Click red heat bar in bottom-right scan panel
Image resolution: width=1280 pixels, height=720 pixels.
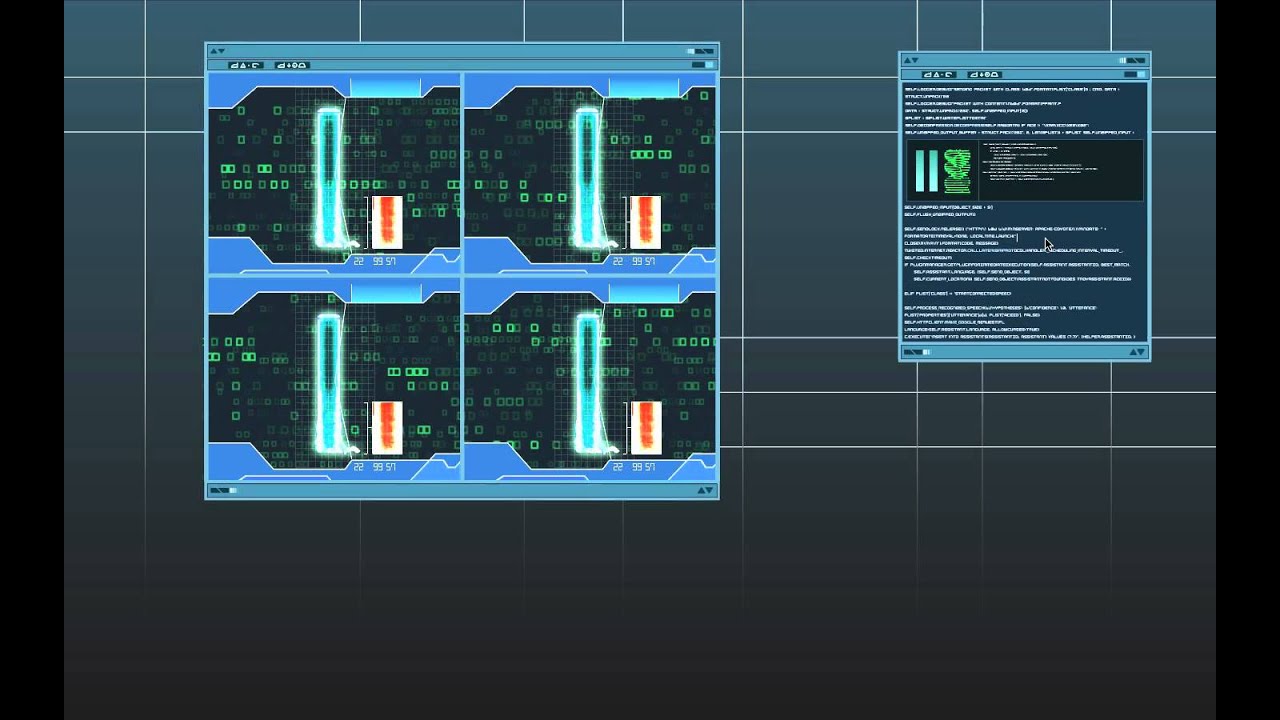(646, 428)
